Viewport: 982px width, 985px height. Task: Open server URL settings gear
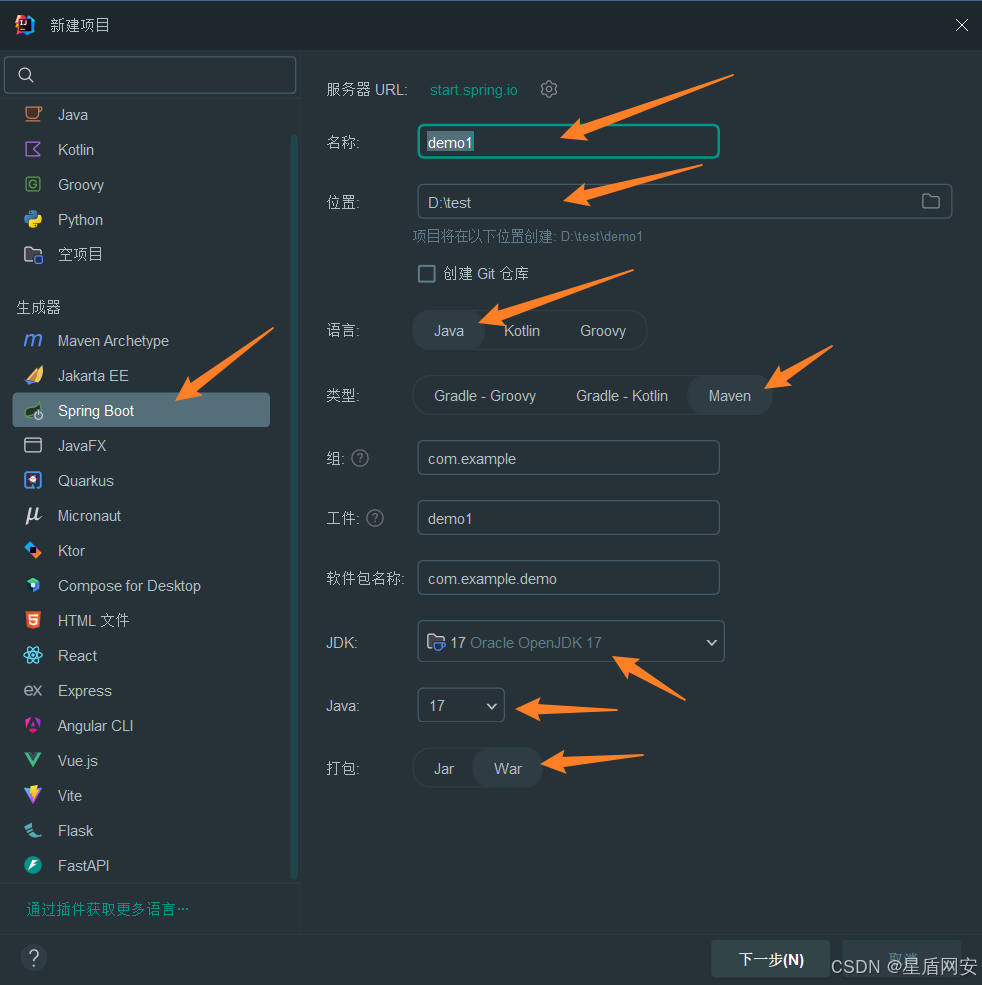tap(548, 89)
